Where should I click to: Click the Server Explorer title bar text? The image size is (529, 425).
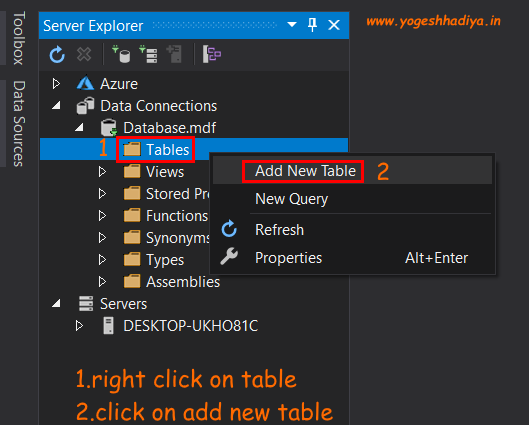(93, 26)
